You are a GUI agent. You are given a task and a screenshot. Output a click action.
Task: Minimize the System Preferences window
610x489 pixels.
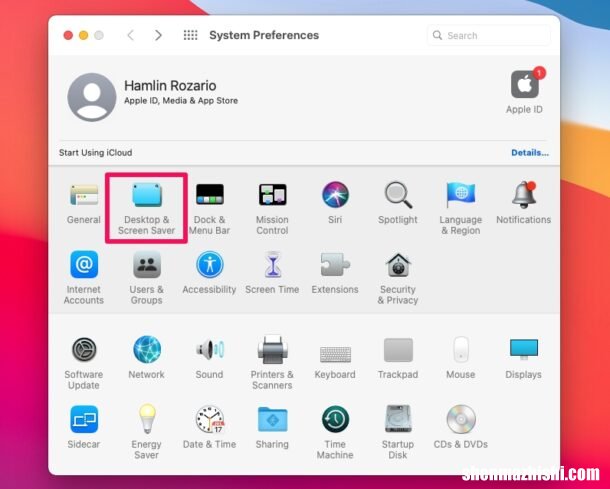click(x=83, y=35)
